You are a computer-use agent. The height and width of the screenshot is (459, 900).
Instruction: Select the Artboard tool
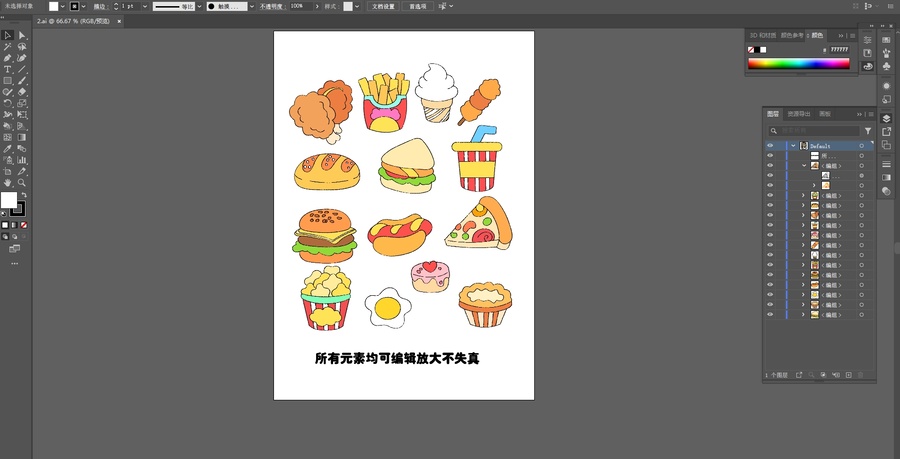pyautogui.click(x=7, y=172)
